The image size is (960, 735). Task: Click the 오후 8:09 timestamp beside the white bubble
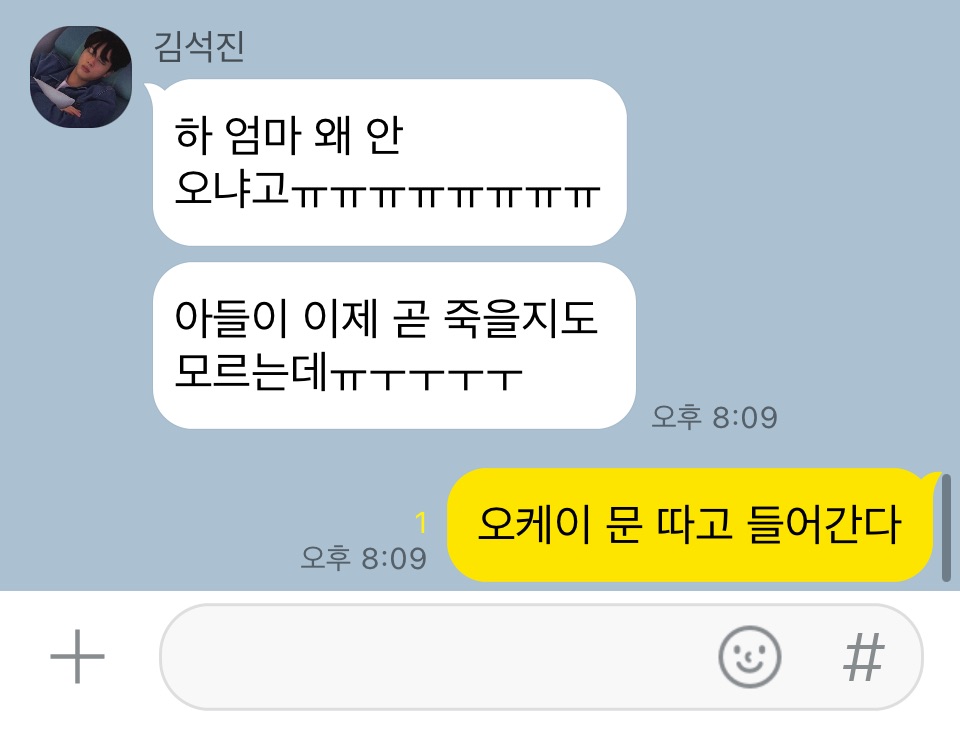click(x=714, y=417)
